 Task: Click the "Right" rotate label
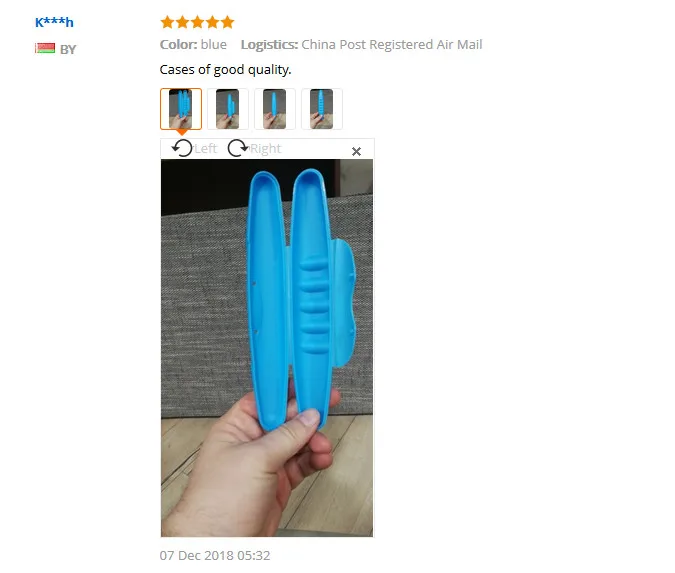click(x=266, y=149)
